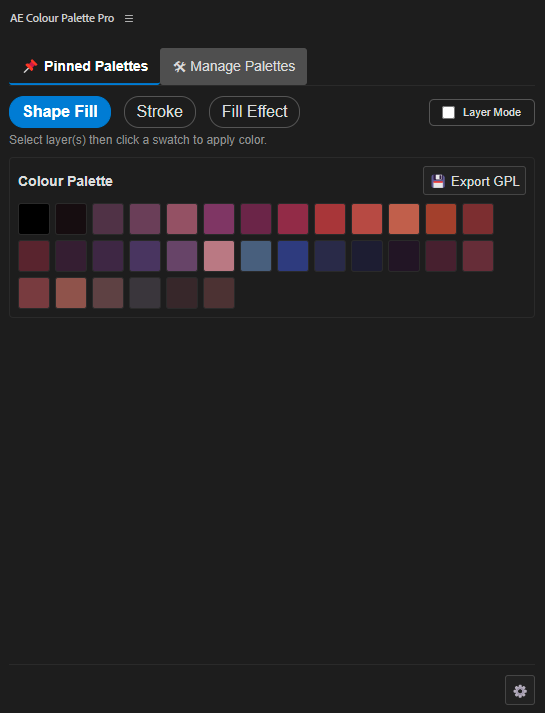Open the panel hamburger menu
This screenshot has height=713, width=545.
coord(129,19)
